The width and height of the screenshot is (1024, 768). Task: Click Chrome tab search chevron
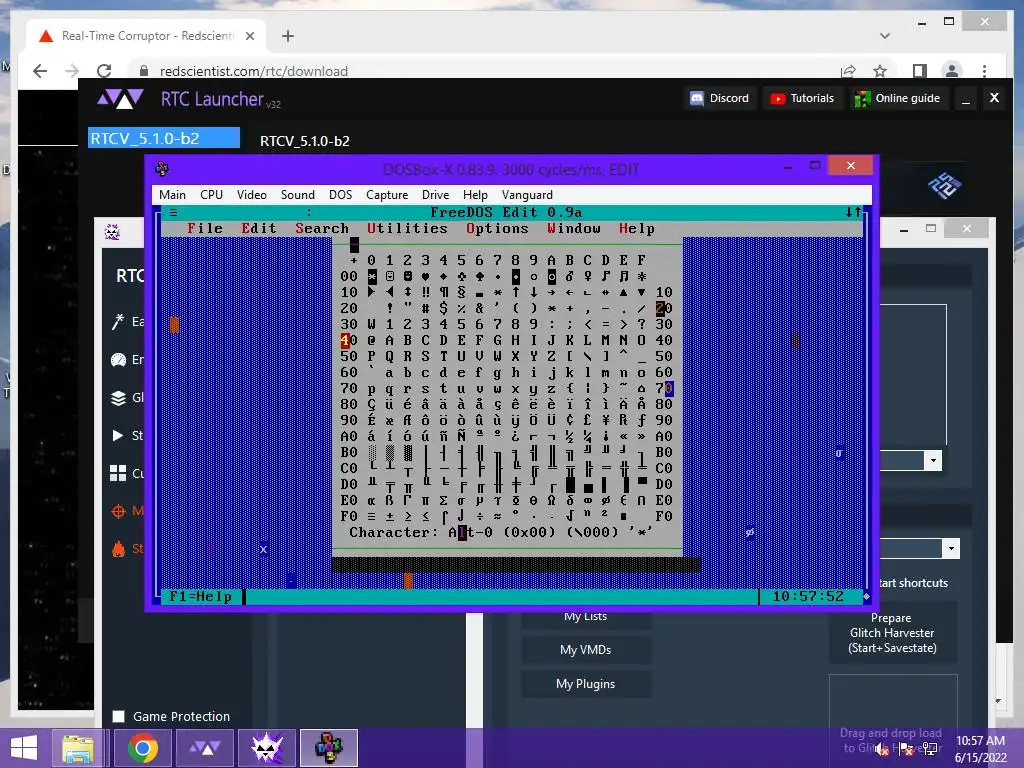point(885,36)
